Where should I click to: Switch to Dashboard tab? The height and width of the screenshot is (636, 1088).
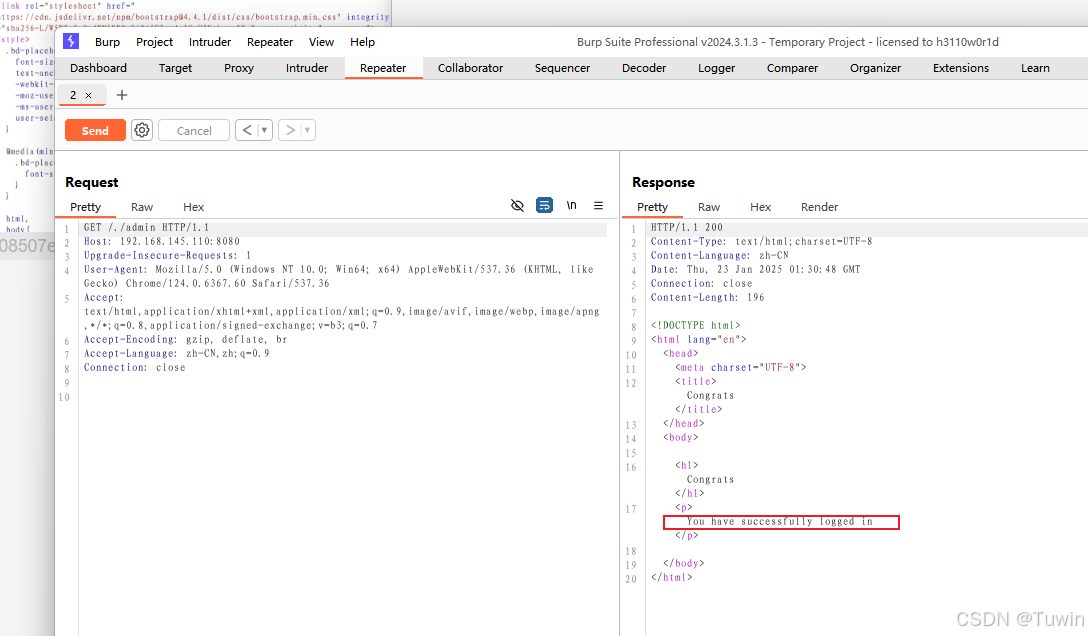[99, 68]
